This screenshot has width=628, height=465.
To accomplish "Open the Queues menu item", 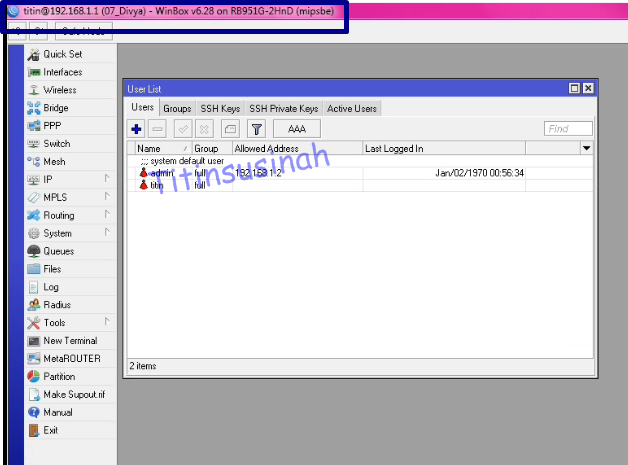I will [x=70, y=251].
